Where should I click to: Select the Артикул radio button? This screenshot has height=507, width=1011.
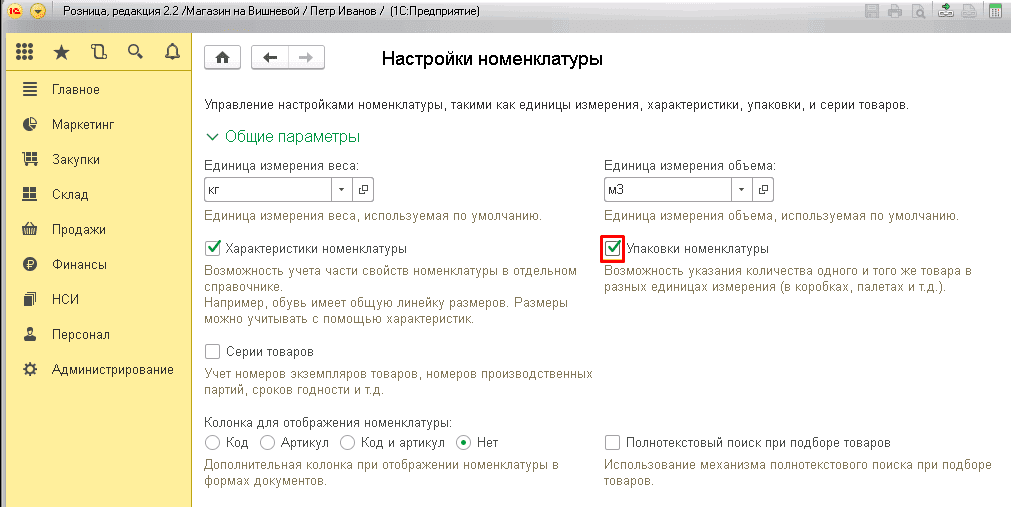[267, 442]
